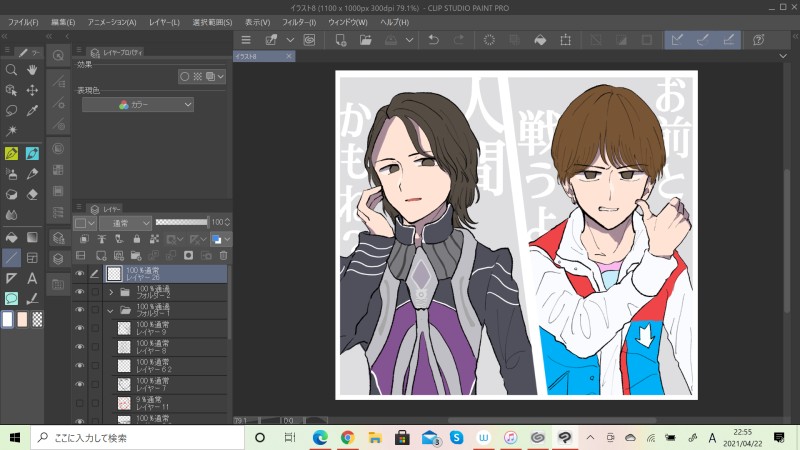Open the blending mode 通常 dropdown
Viewport: 800px width, 450px height.
click(x=125, y=222)
